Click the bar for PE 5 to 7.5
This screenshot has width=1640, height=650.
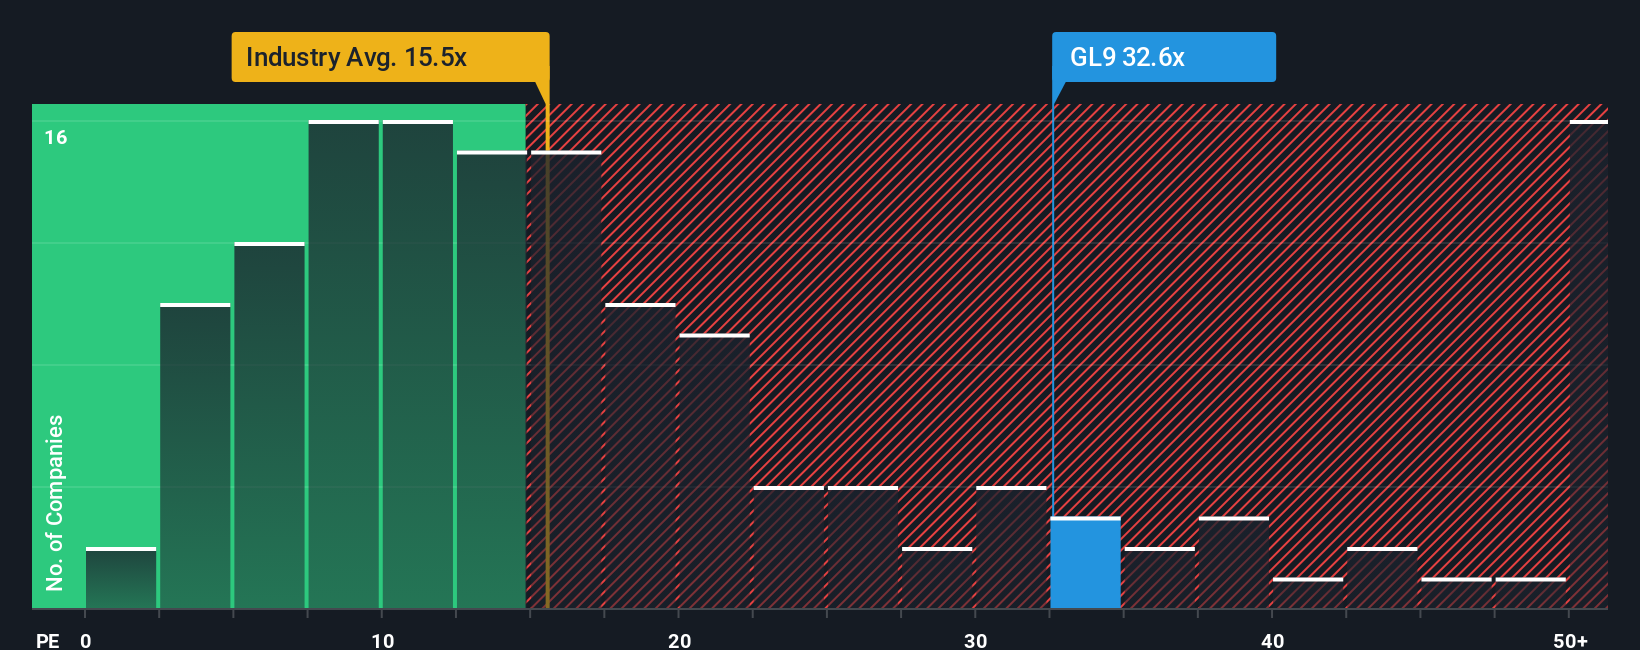coord(270,426)
